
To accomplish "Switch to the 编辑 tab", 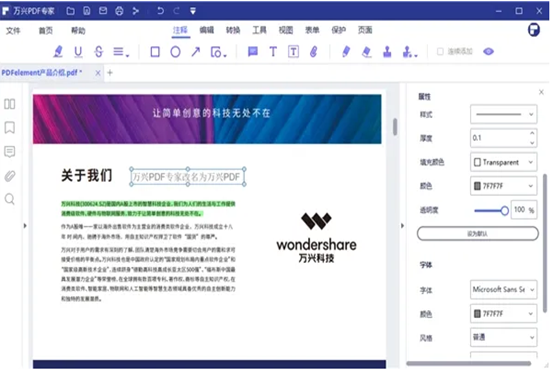I will [207, 30].
